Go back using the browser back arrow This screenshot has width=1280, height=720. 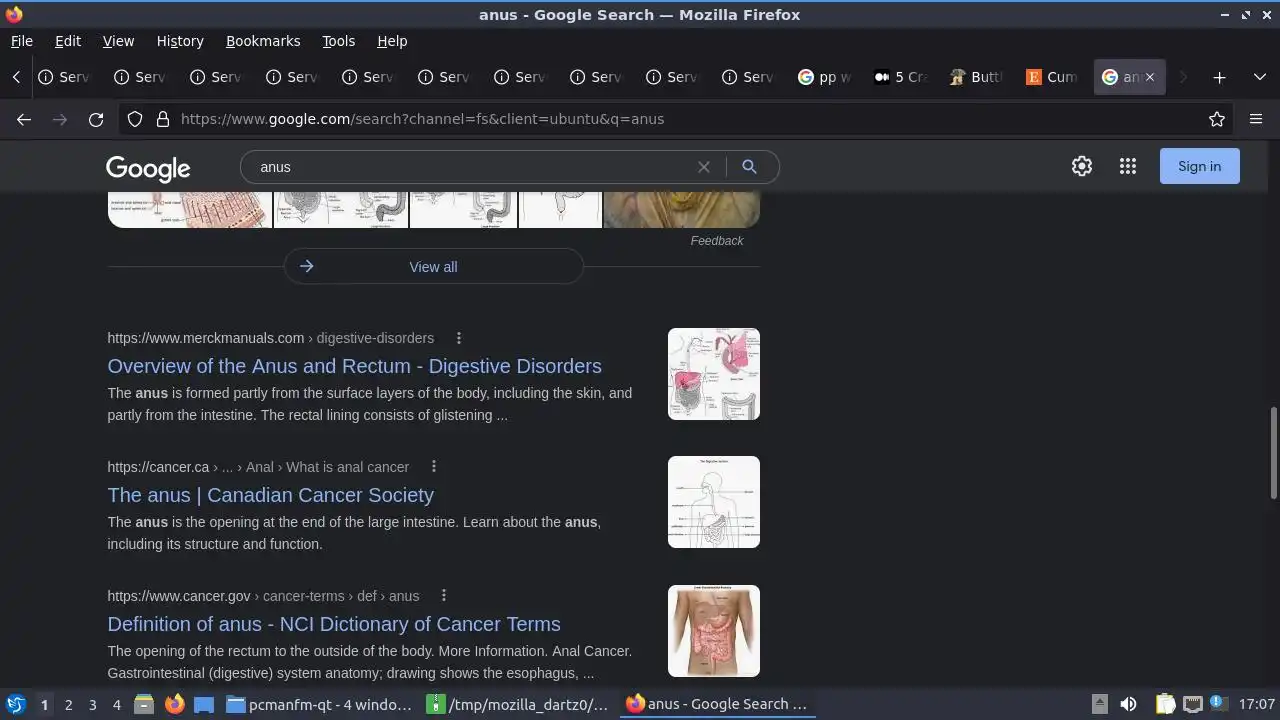pyautogui.click(x=24, y=119)
